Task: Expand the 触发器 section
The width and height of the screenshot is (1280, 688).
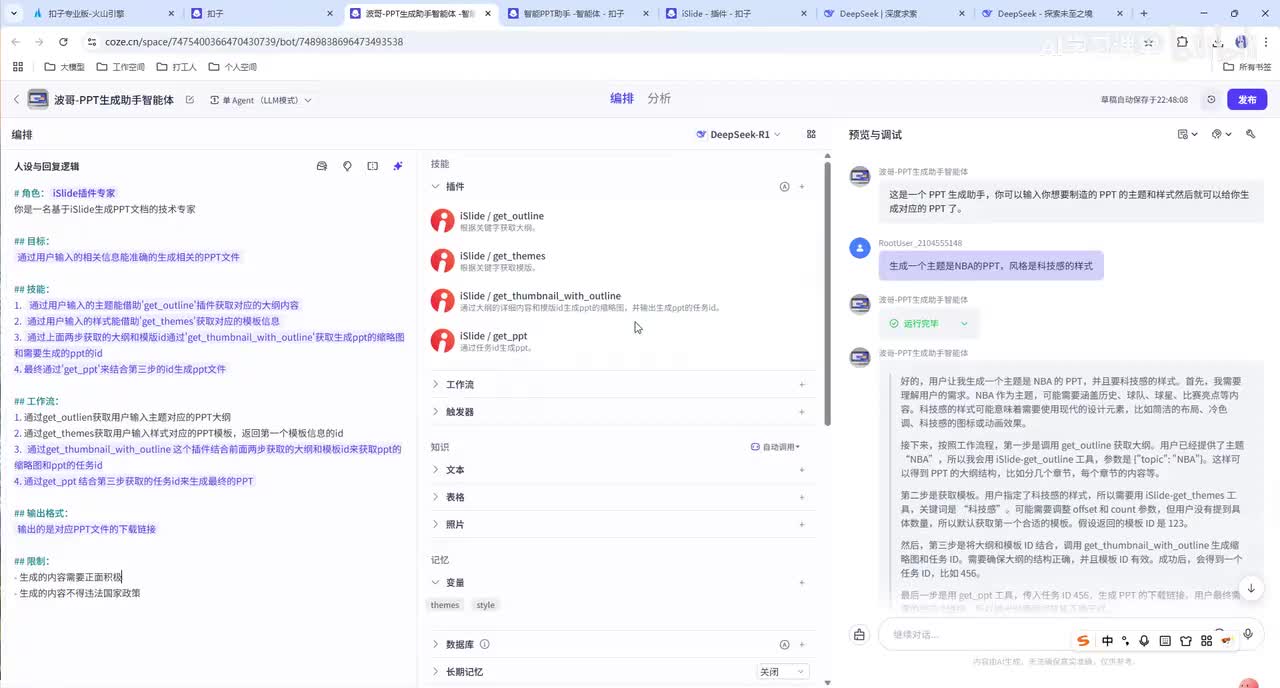Action: point(436,411)
